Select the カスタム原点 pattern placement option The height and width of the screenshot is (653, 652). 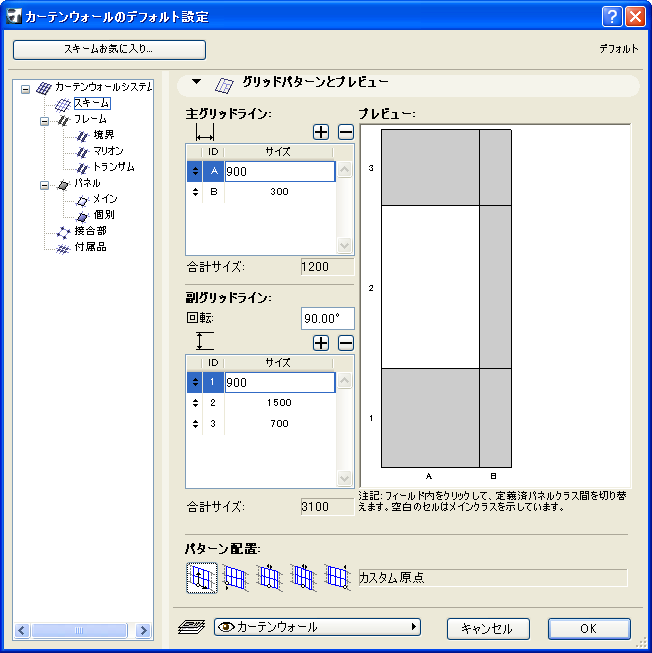[x=202, y=578]
